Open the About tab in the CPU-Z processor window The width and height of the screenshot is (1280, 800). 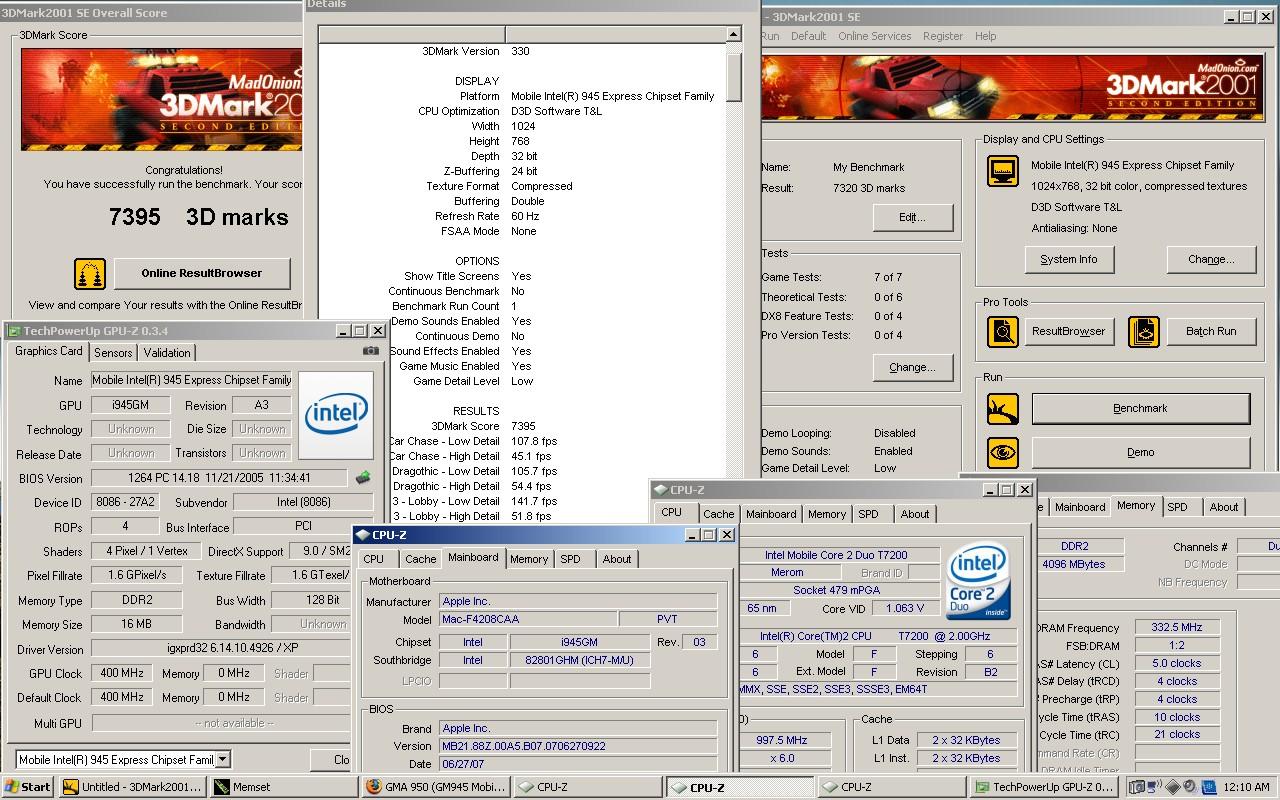(915, 514)
